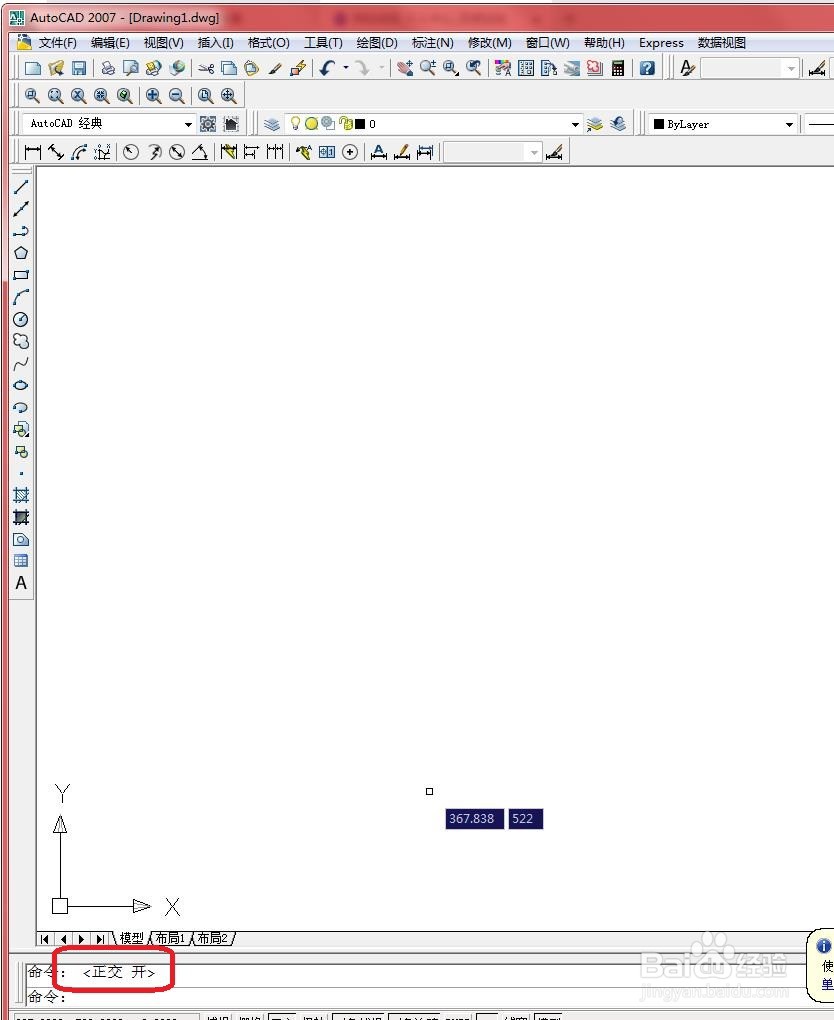
Task: Open the workspace settings gear icon
Action: tap(208, 124)
